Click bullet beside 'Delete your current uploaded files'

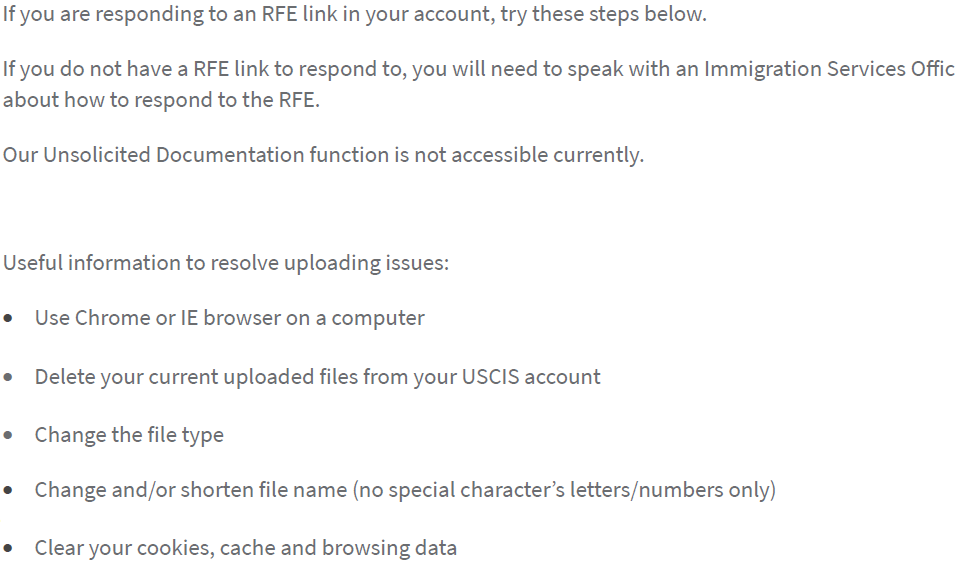pos(8,377)
